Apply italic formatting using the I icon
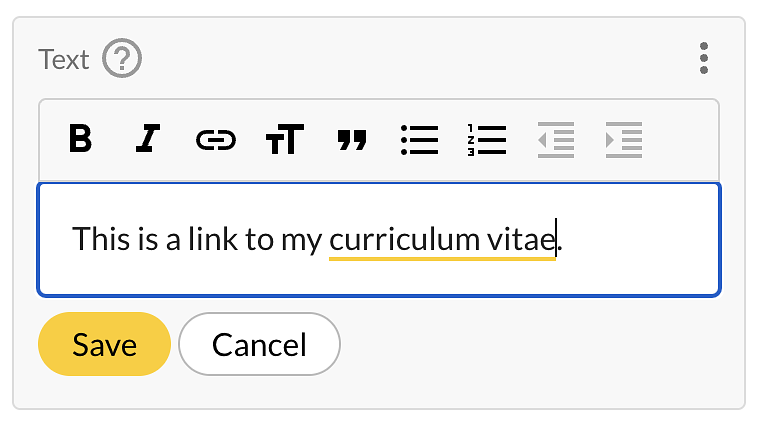The image size is (758, 424). (147, 139)
